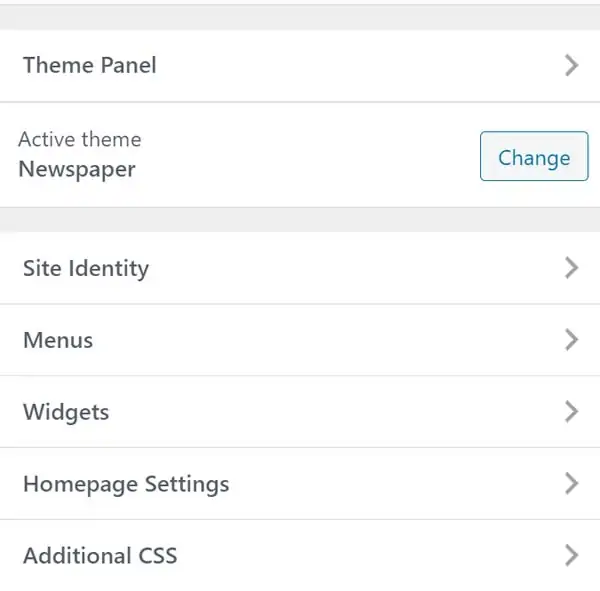Screen dimensions: 600x591
Task: Click the 'Active theme' label text
Action: (80, 139)
